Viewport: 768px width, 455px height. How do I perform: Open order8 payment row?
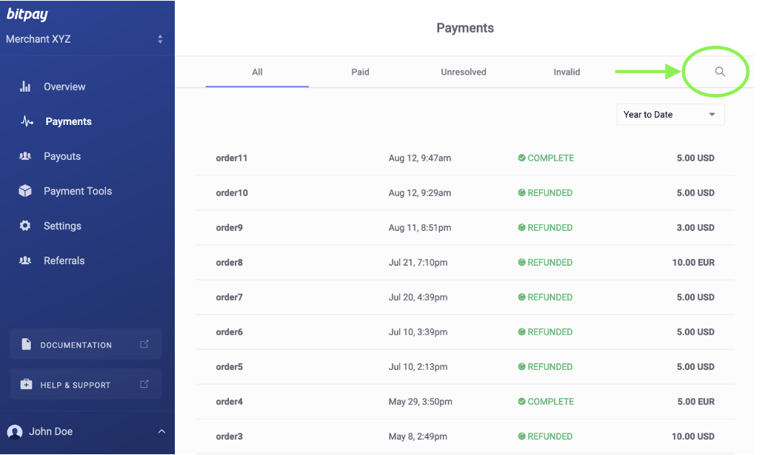[465, 263]
